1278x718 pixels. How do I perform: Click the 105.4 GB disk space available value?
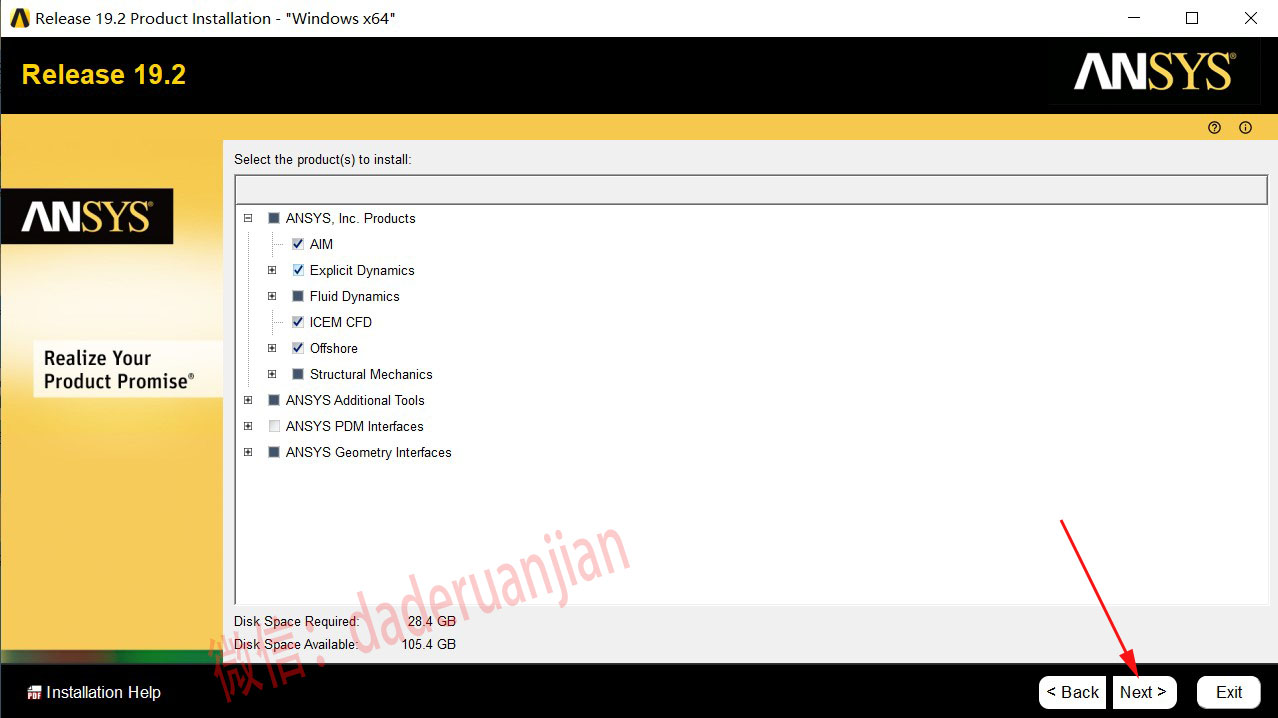pos(428,644)
